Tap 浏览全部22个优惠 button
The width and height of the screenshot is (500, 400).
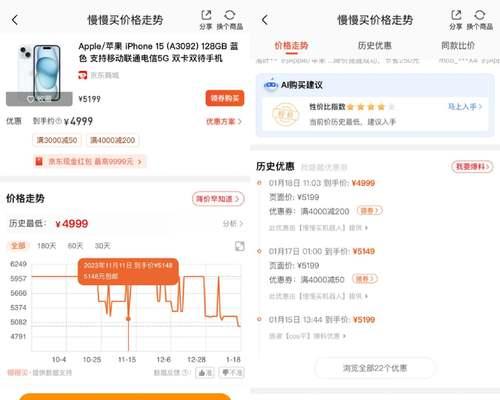coord(375,368)
